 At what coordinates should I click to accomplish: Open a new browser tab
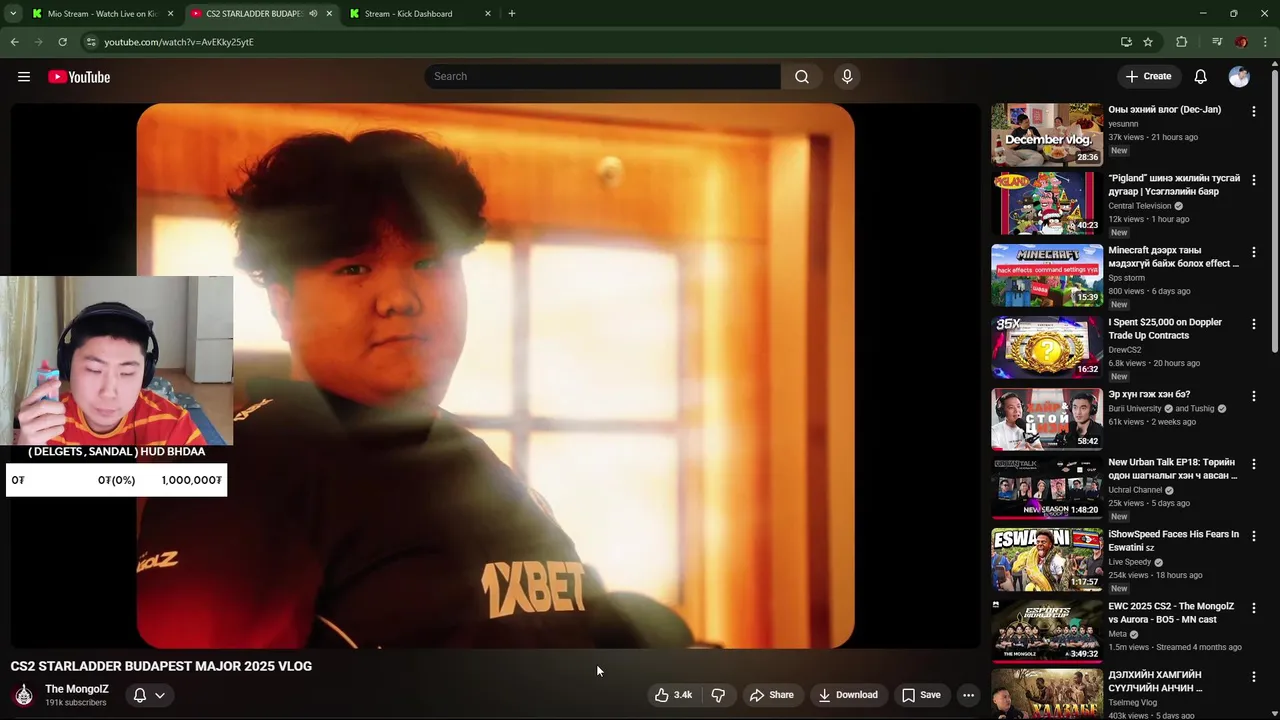(512, 14)
